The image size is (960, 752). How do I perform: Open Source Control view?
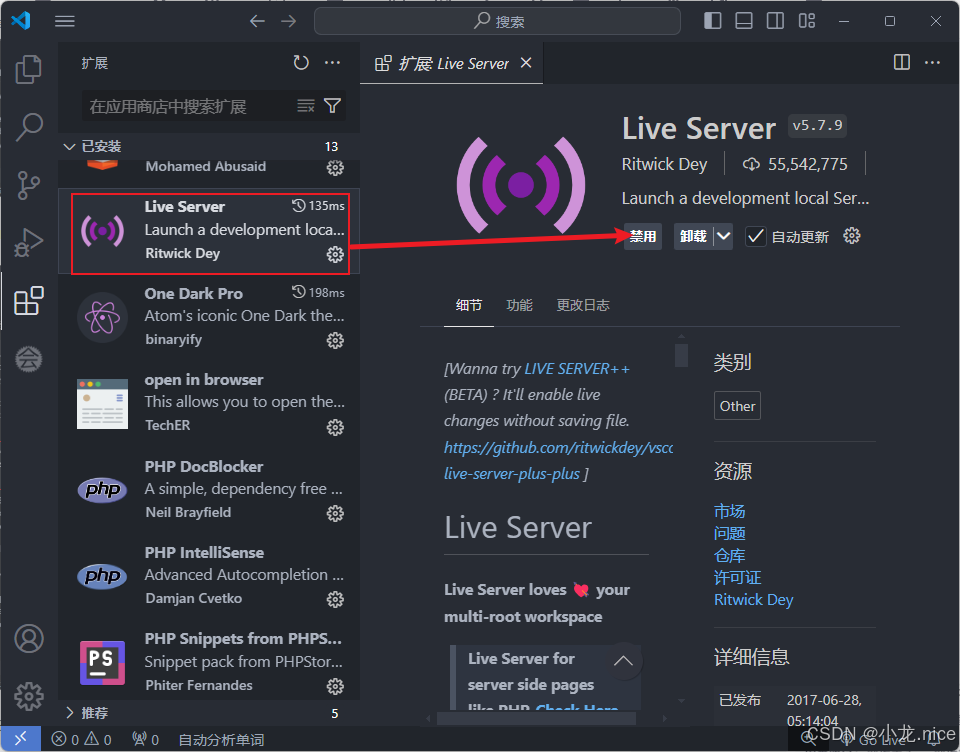click(x=28, y=185)
